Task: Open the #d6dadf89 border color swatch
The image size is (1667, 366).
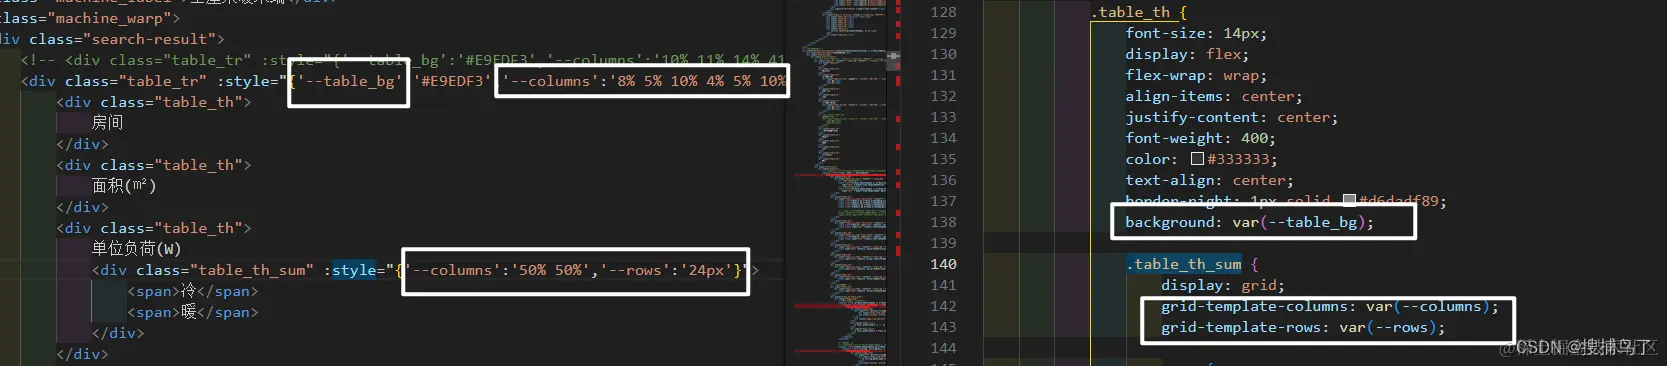Action: [1349, 201]
